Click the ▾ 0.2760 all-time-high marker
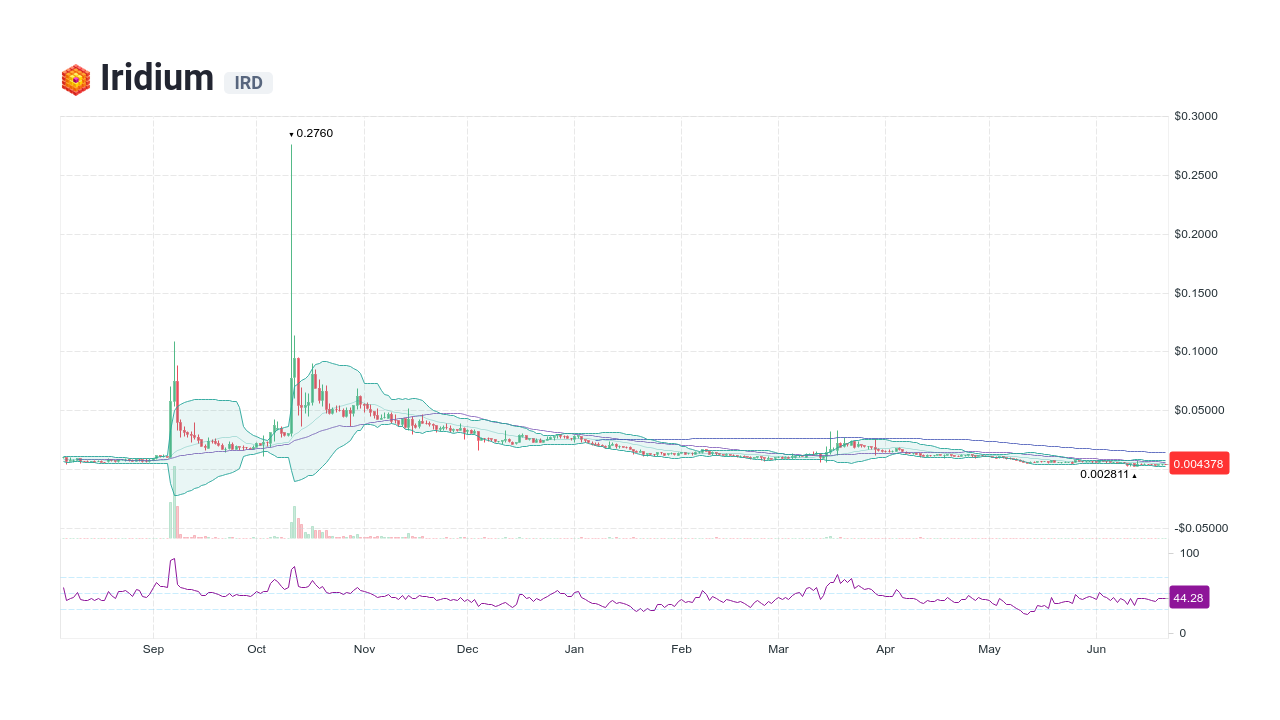1280x720 pixels. [x=310, y=133]
